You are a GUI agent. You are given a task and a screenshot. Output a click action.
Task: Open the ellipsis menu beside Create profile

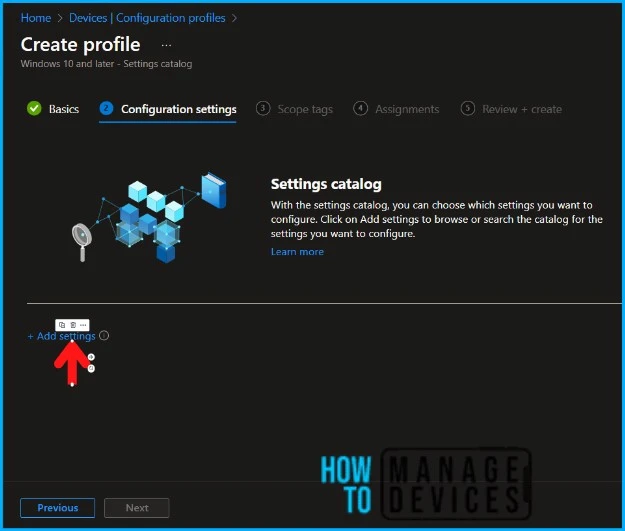(166, 45)
